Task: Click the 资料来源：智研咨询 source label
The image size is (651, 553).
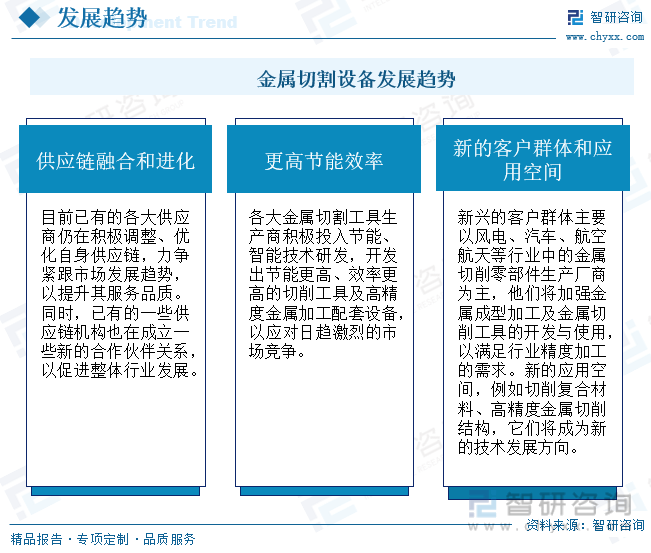Action: (x=585, y=525)
